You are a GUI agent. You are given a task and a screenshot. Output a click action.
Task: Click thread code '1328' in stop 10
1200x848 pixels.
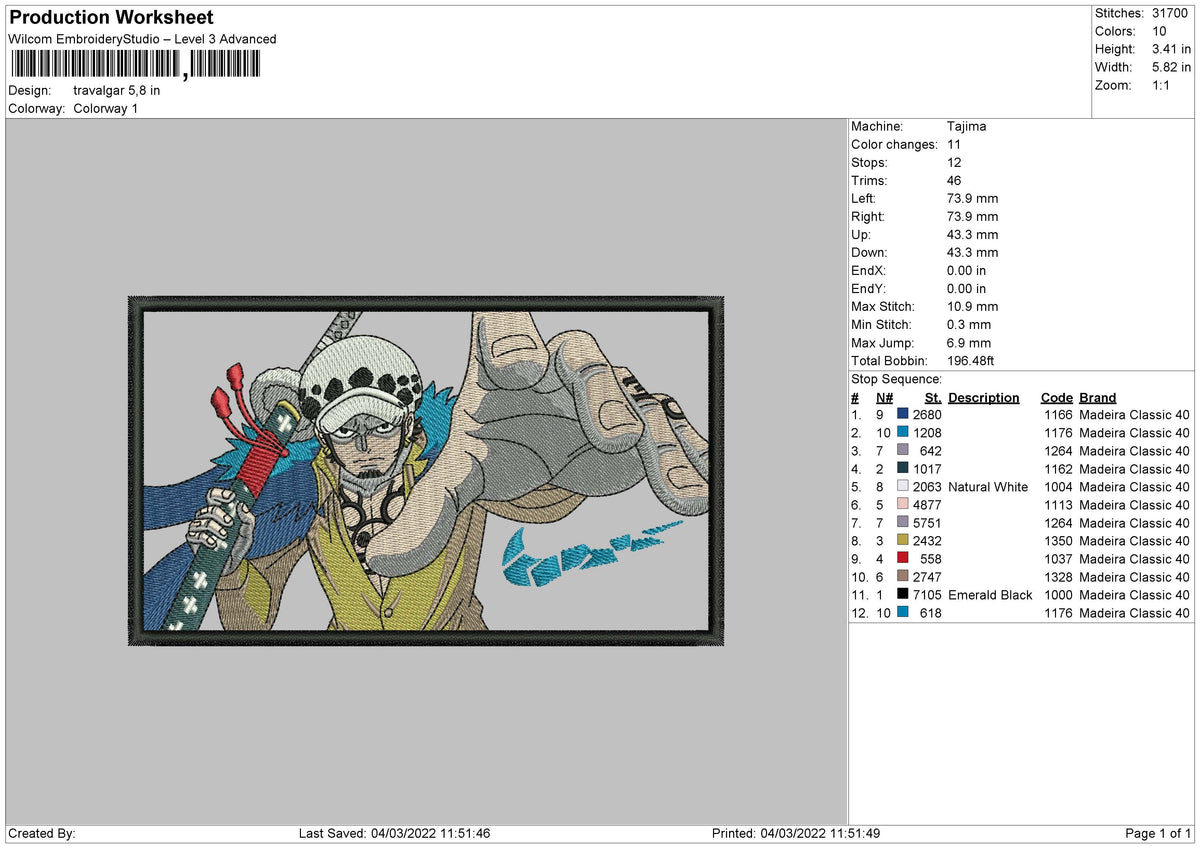pos(1056,577)
